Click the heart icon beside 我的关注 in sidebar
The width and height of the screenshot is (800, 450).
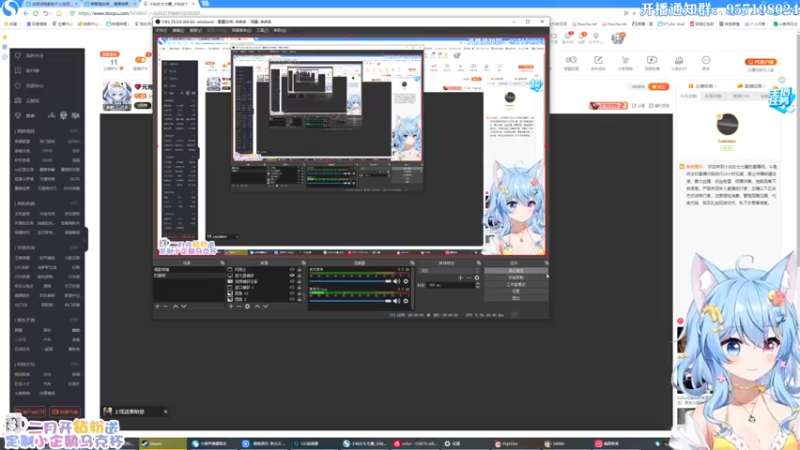(x=18, y=55)
